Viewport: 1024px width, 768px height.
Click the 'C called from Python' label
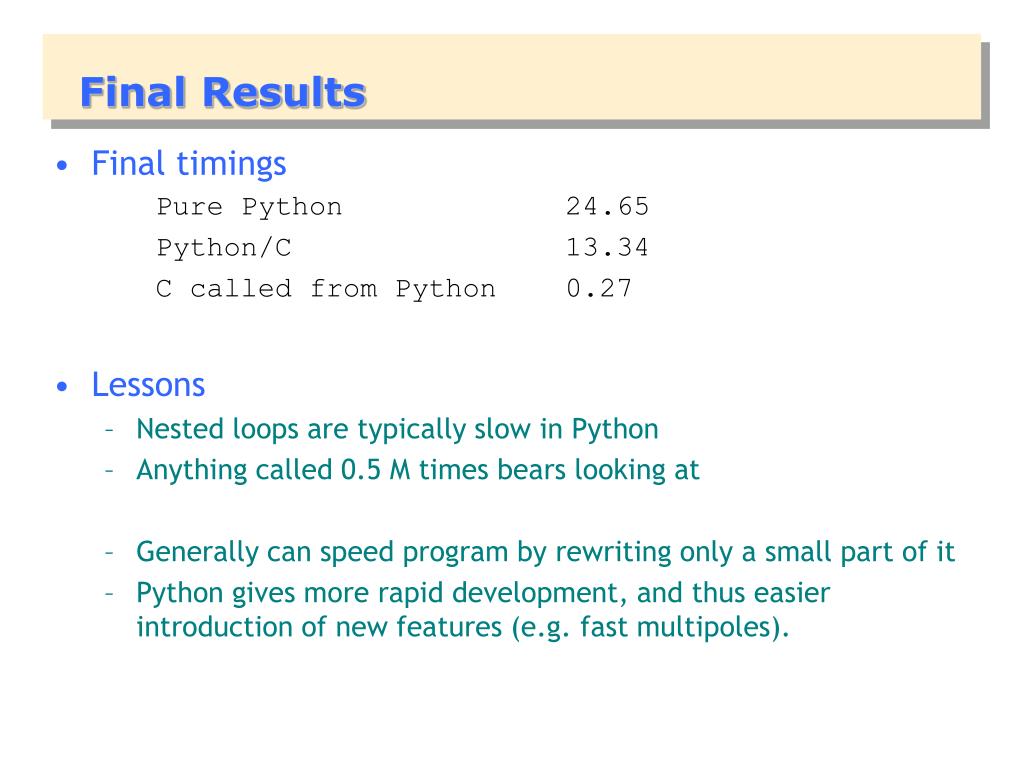point(326,289)
